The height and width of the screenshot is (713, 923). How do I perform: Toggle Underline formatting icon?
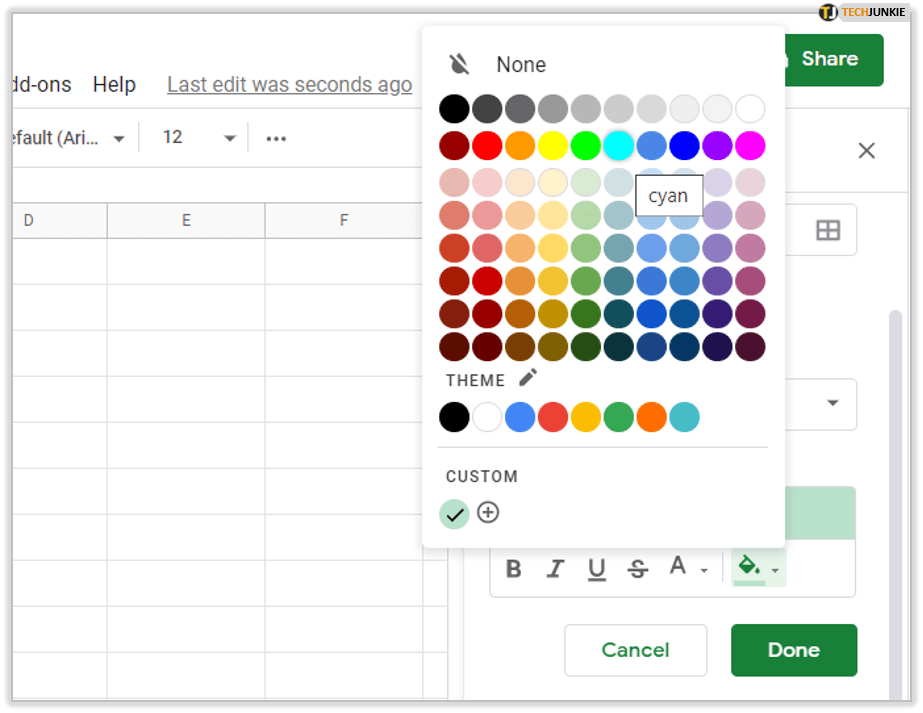597,569
